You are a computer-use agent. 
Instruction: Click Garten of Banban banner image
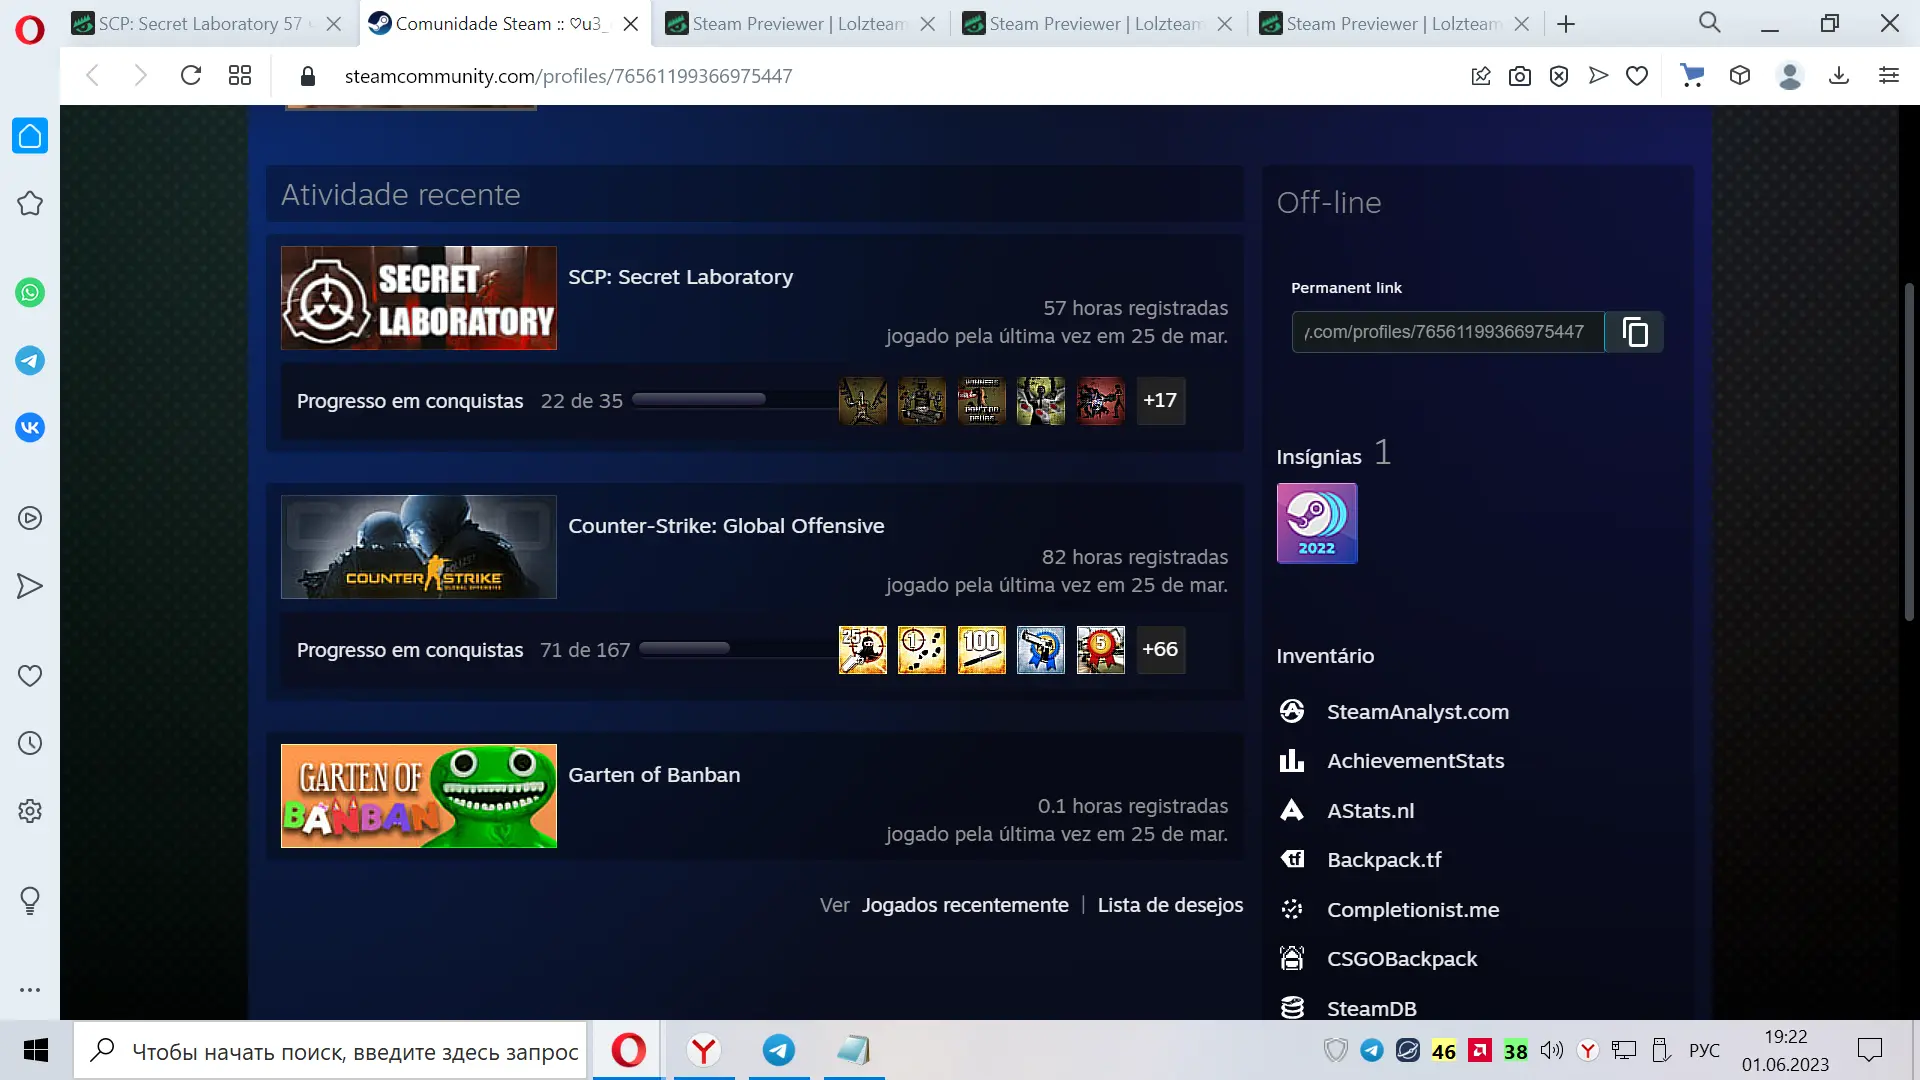tap(419, 796)
